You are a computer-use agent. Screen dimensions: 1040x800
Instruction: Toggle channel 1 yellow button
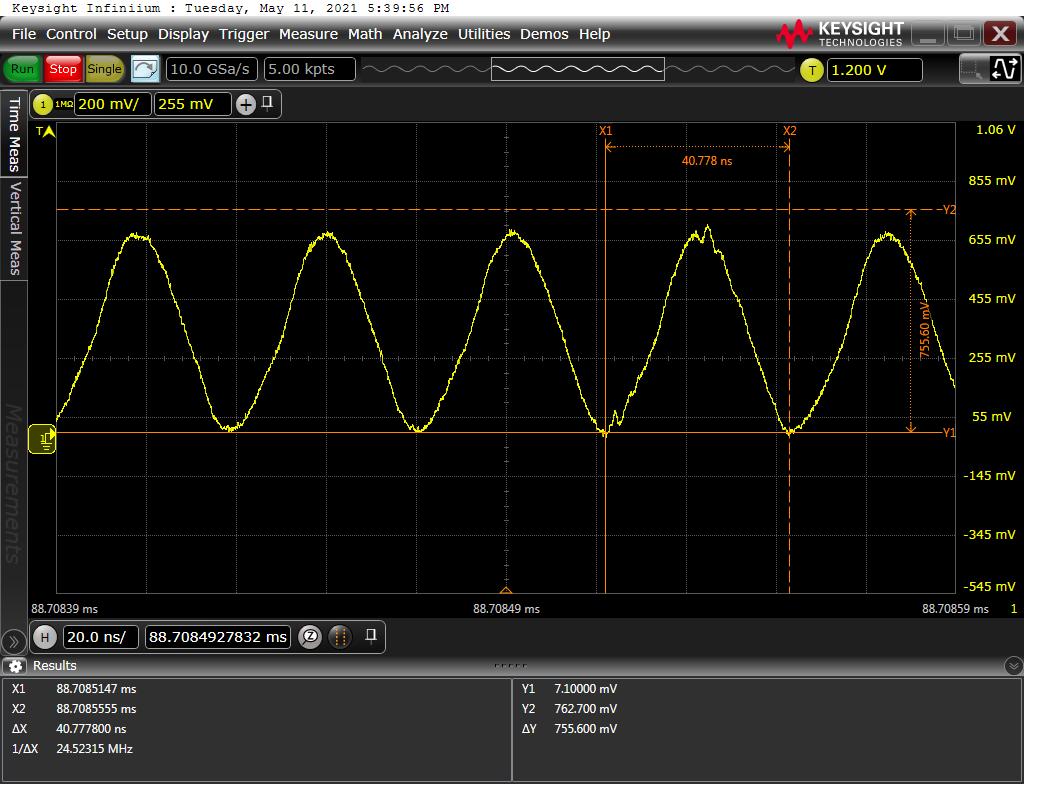pos(43,104)
